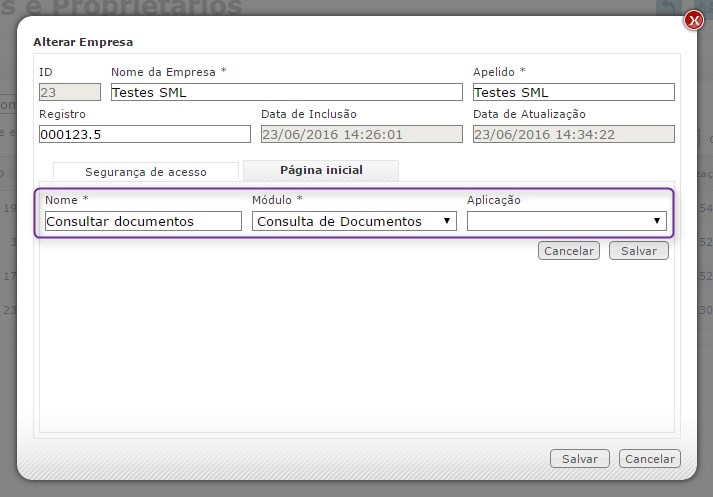Switch to the Segurança de acesso tab
Screen dimensions: 713x497
[146, 172]
